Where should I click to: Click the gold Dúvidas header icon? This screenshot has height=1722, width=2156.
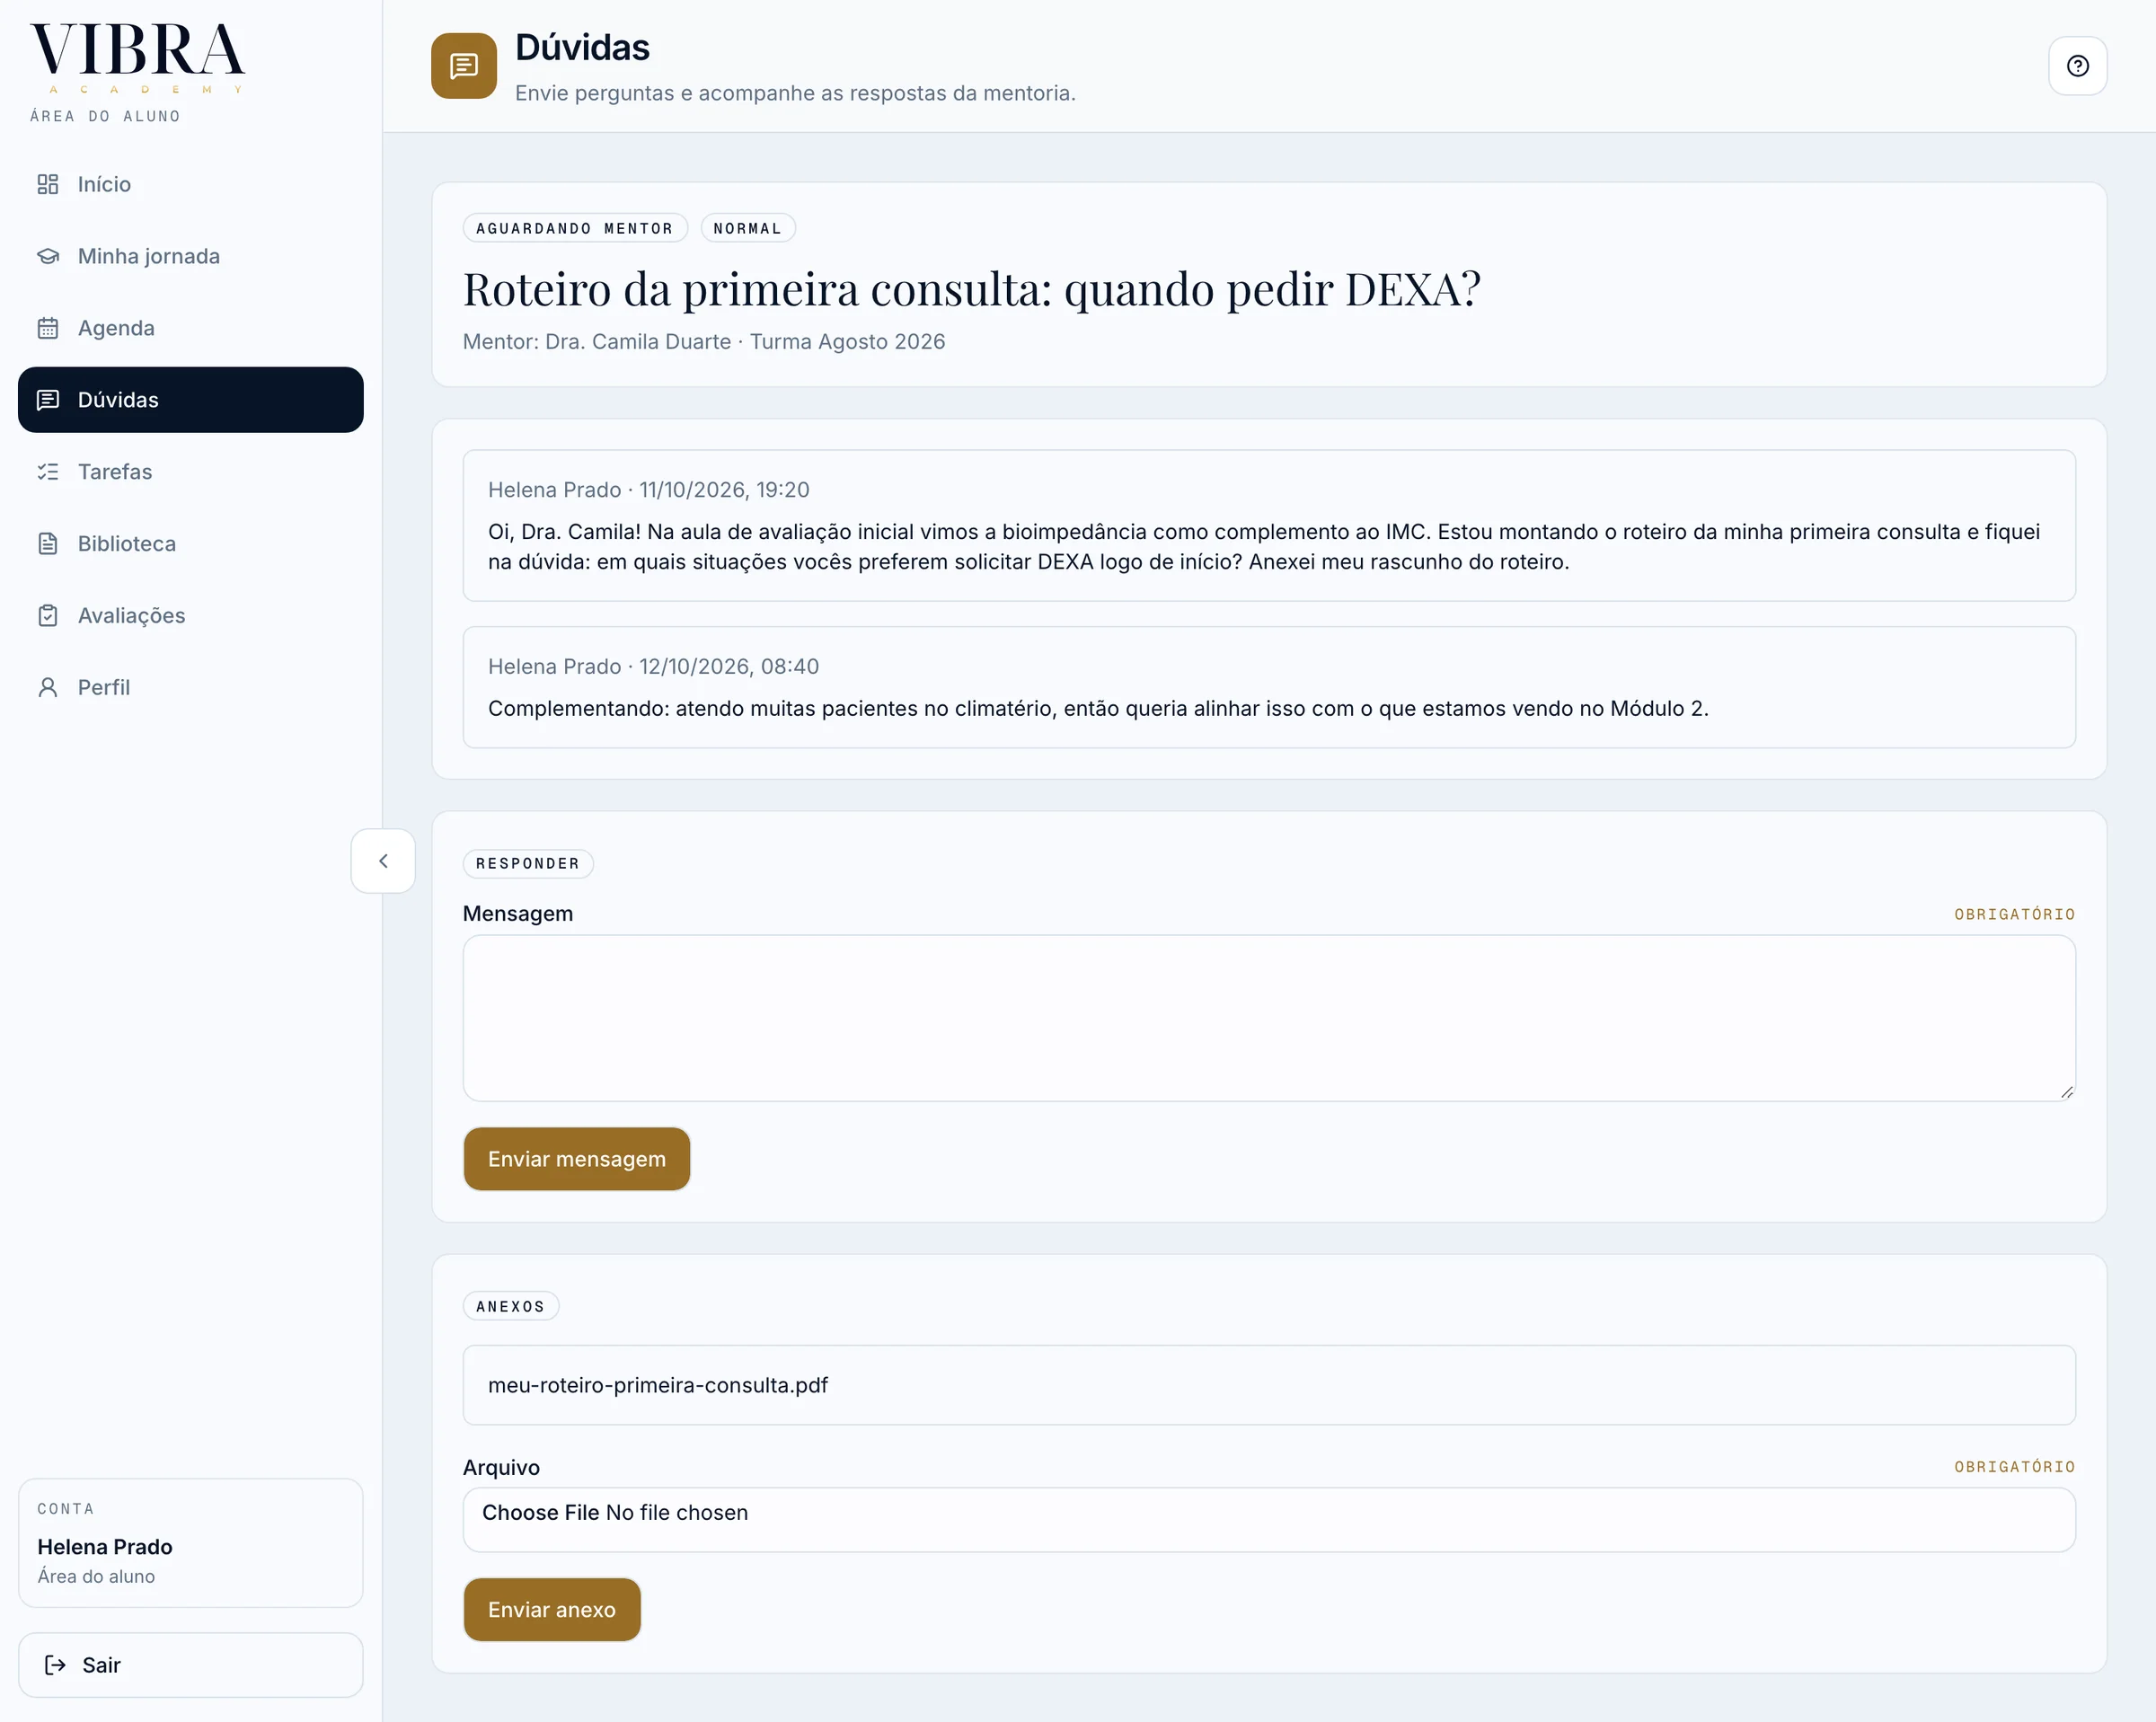(x=464, y=66)
